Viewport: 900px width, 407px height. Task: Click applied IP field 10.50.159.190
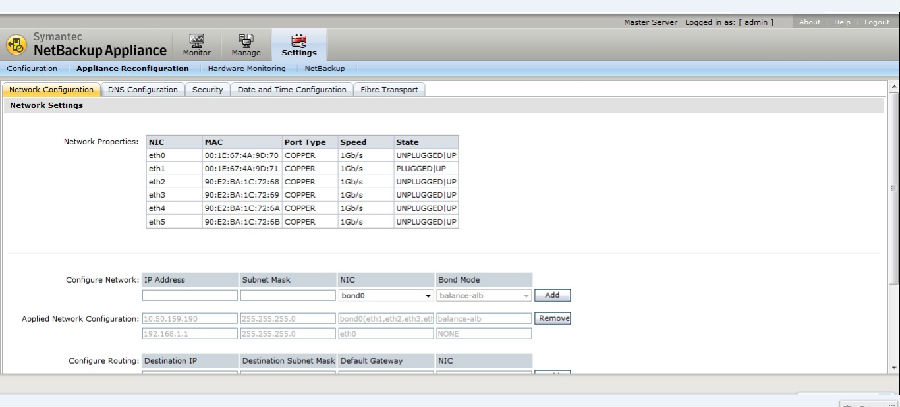pos(190,318)
